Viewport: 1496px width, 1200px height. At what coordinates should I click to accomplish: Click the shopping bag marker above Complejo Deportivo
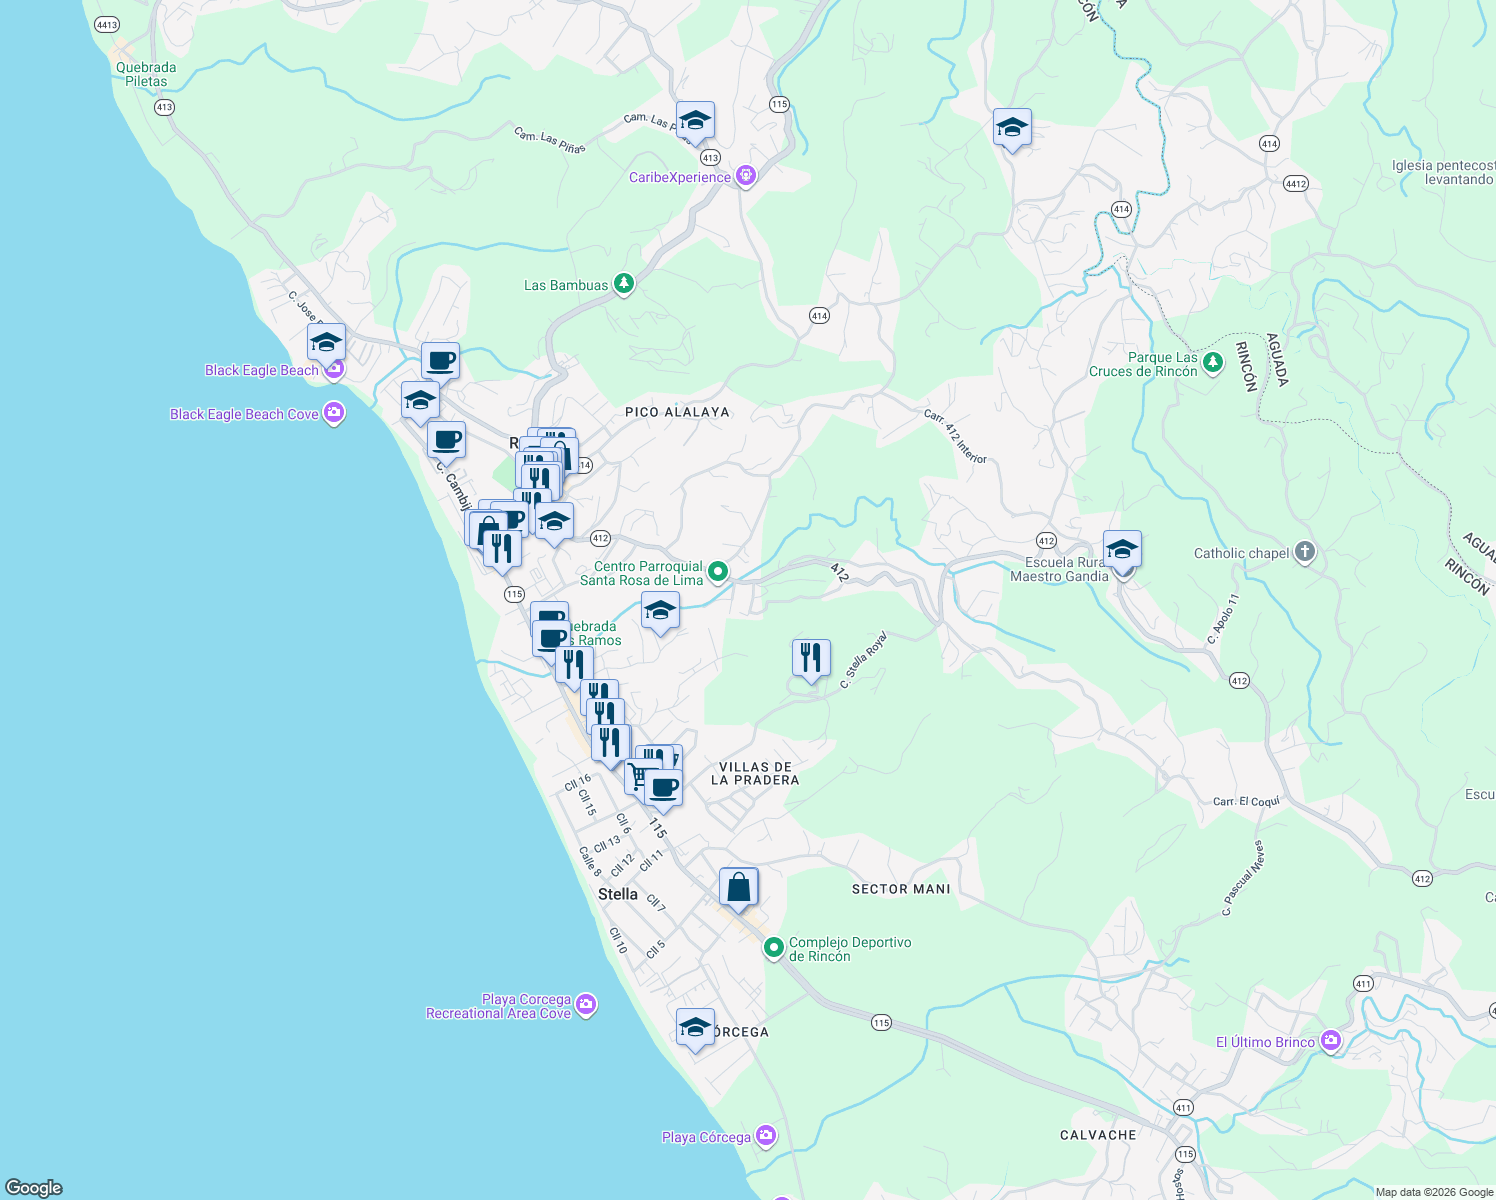tap(740, 884)
